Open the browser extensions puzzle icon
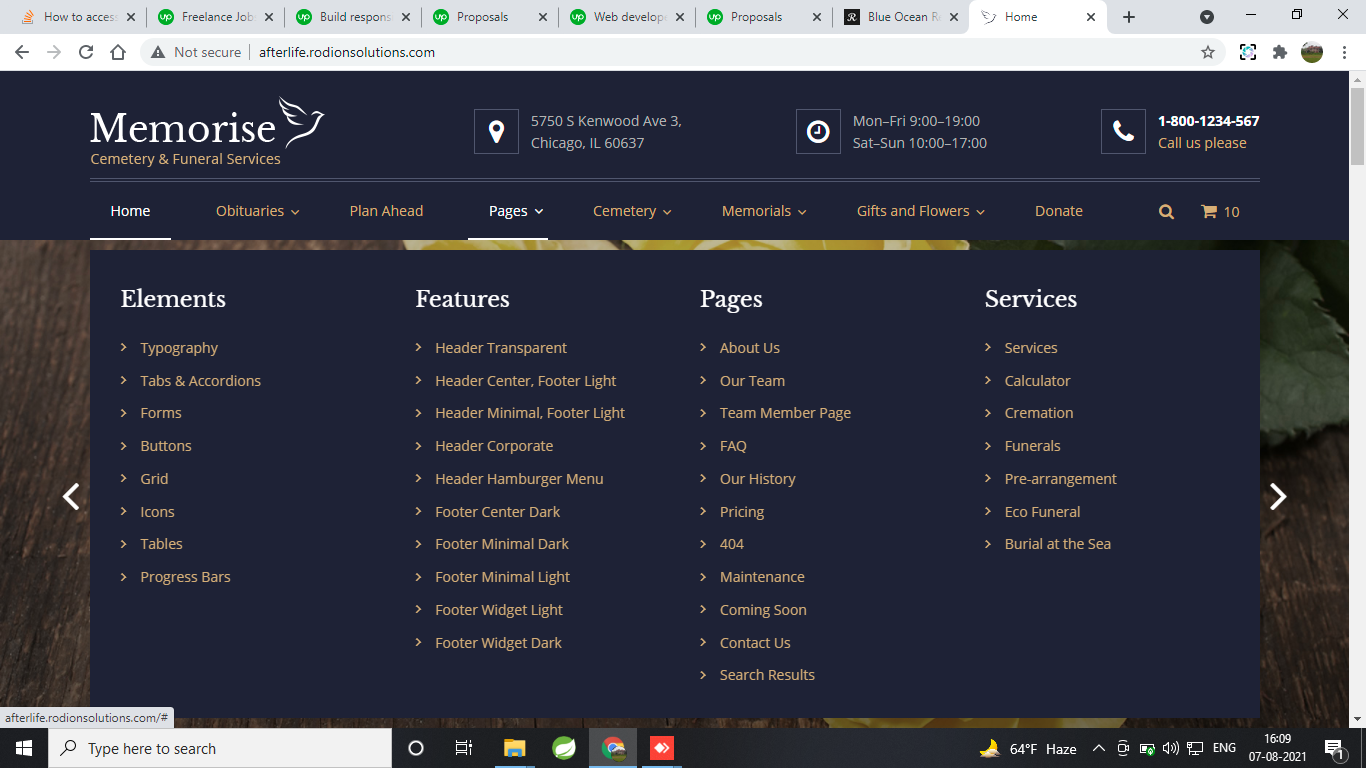This screenshot has height=768, width=1366. pos(1280,52)
